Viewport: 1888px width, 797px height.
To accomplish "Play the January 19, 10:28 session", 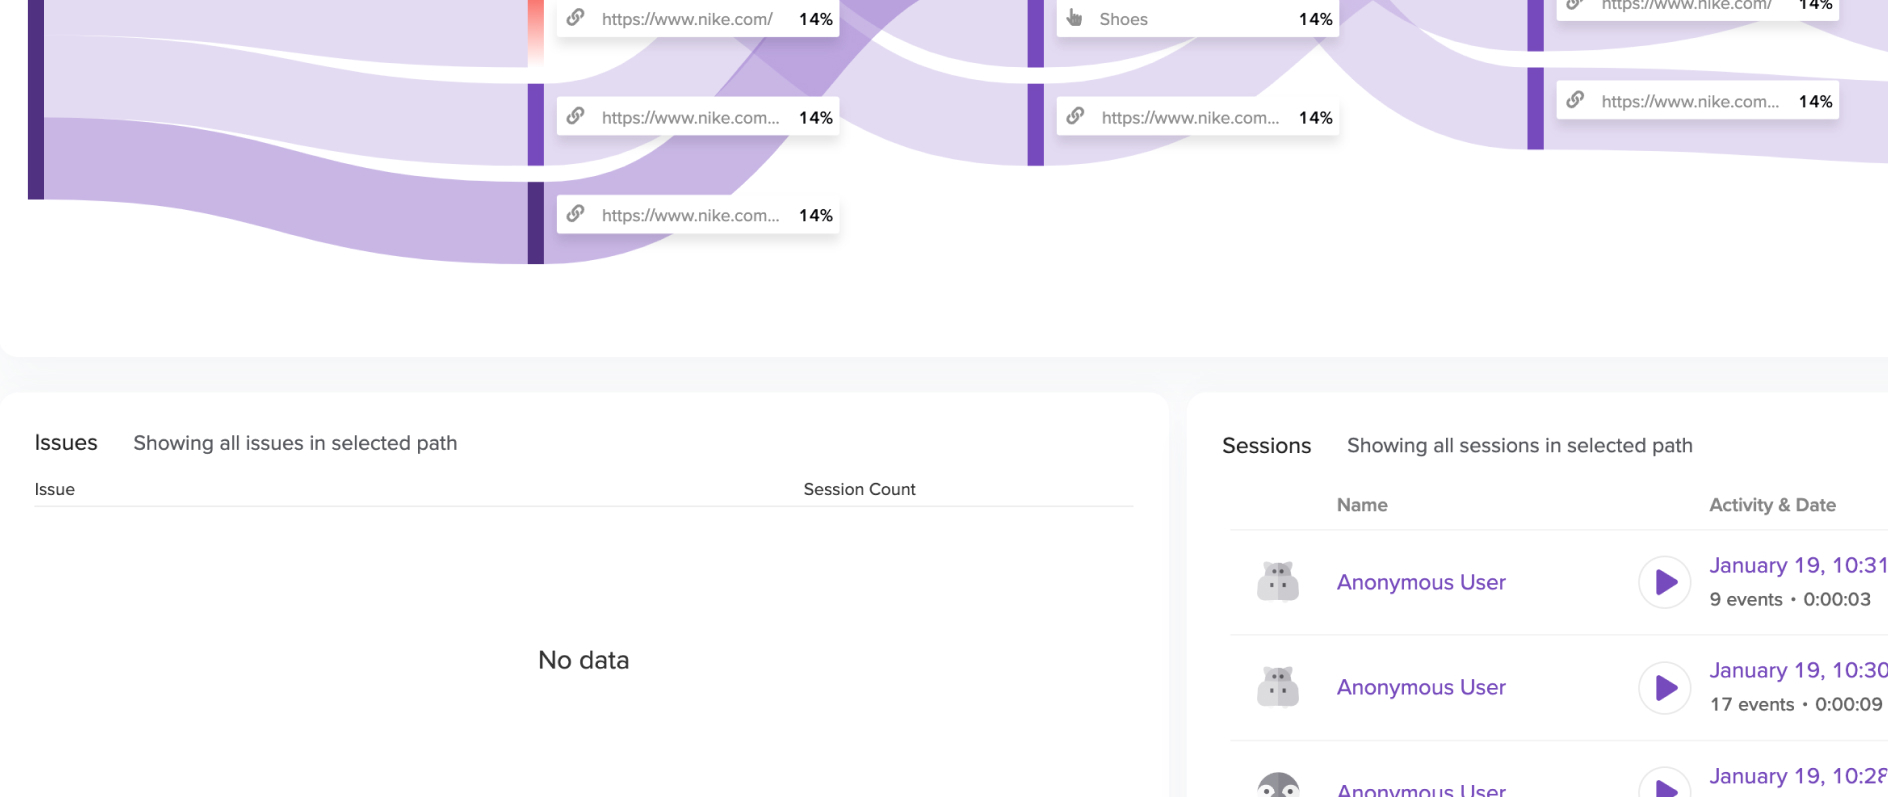I will coord(1665,783).
